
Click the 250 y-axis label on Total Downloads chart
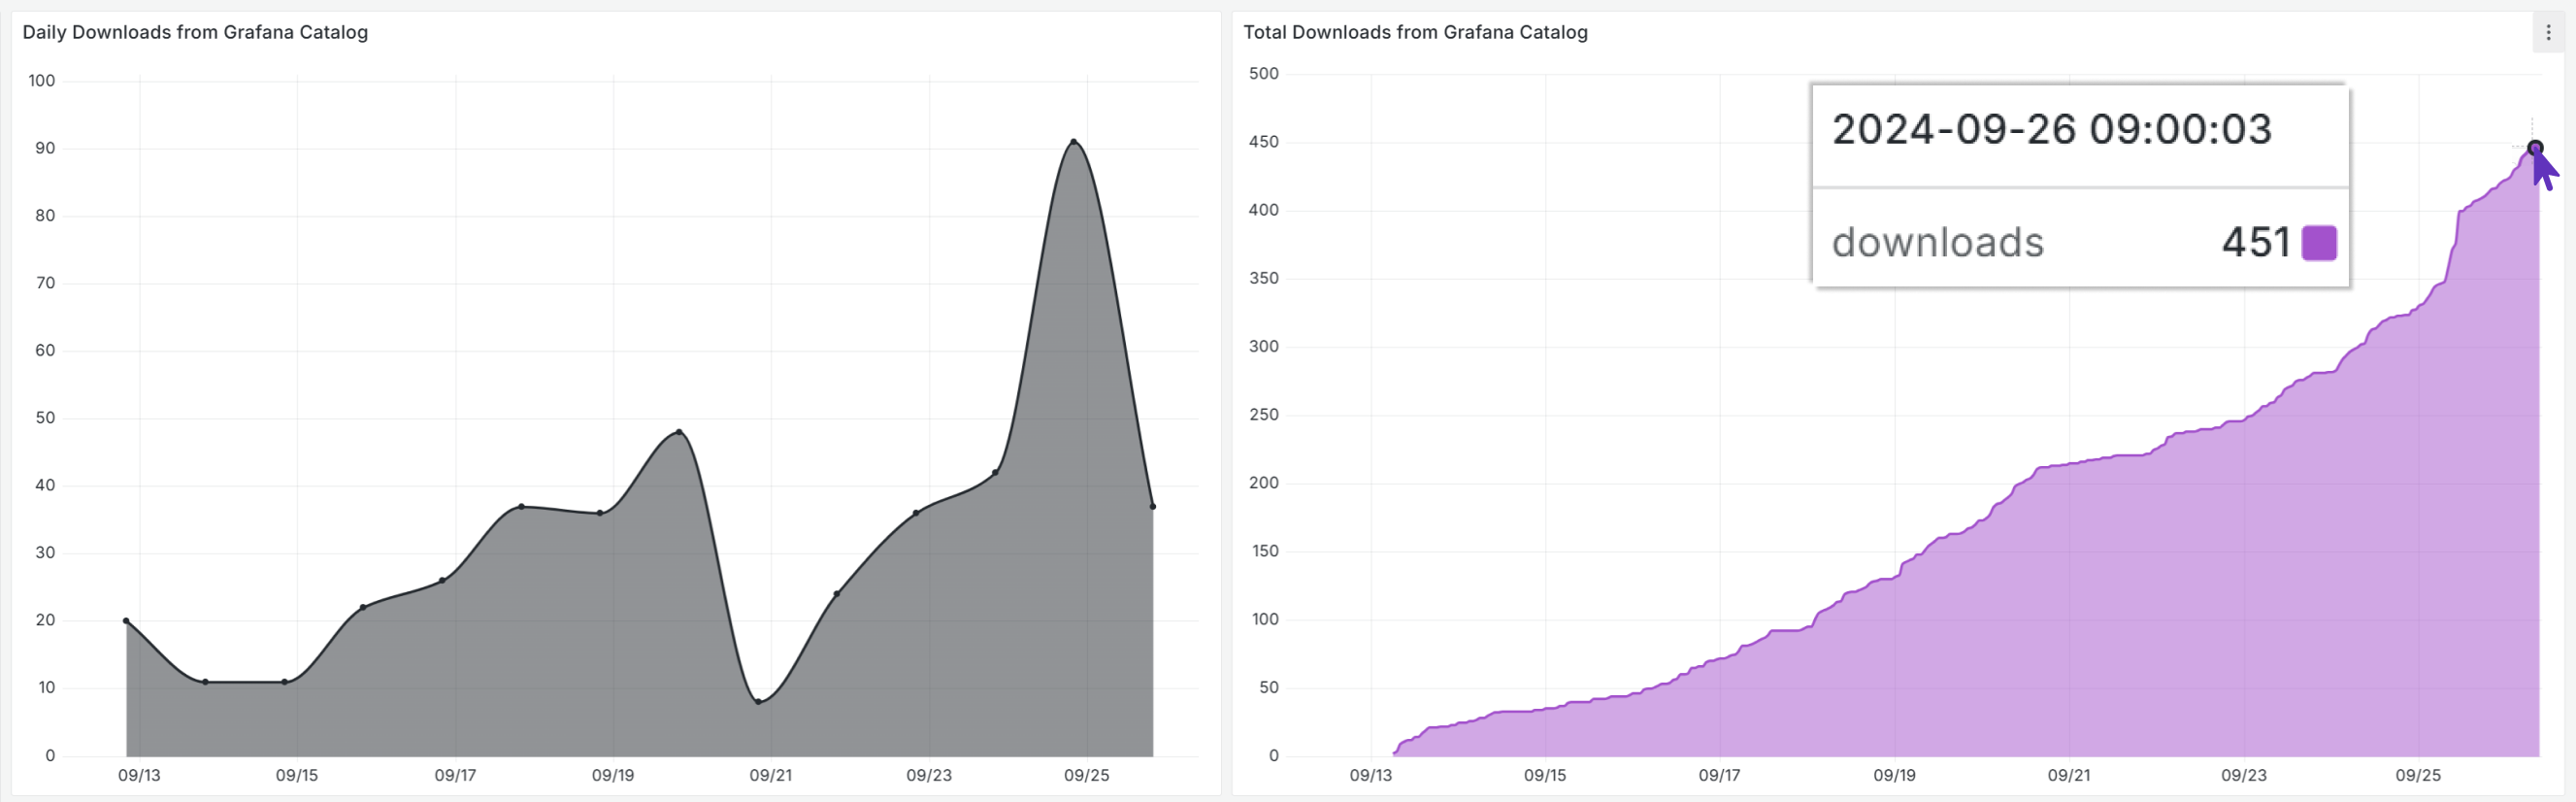pyautogui.click(x=1264, y=415)
